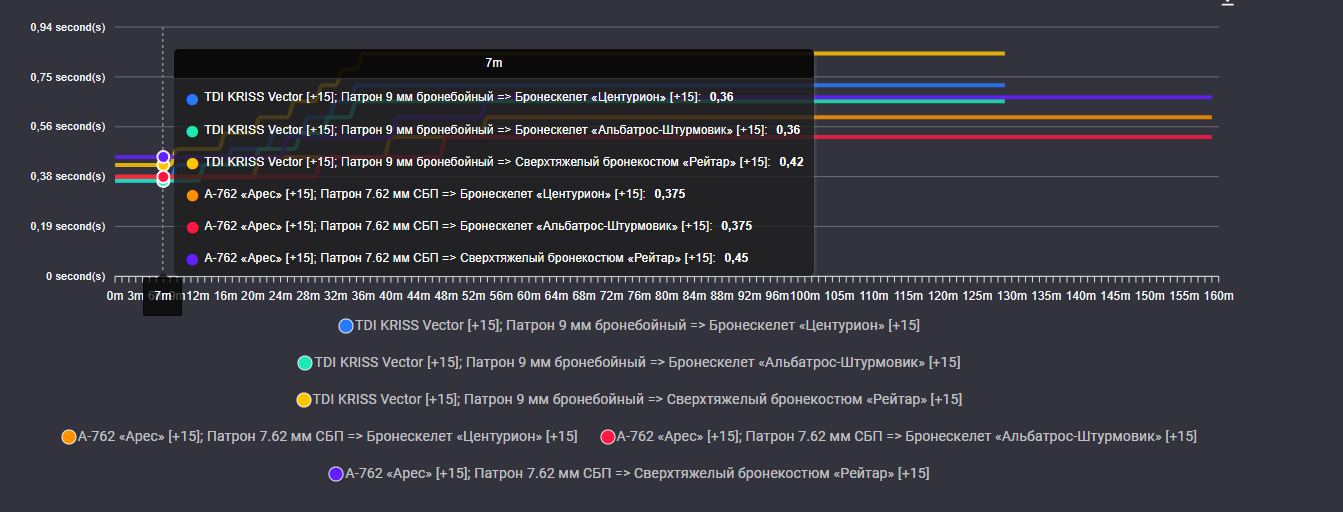Click x-axis label '125m'
The image size is (1343, 512).
coord(977,297)
